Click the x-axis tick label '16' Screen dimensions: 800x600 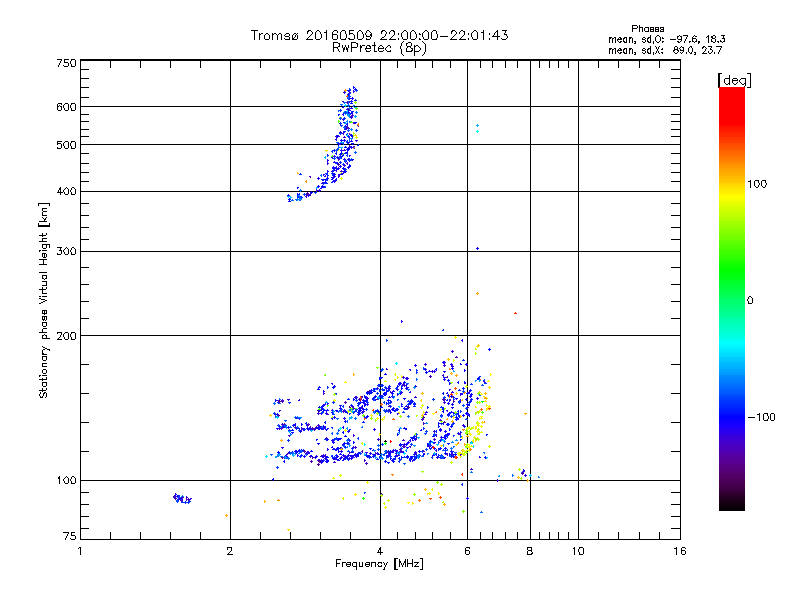pos(680,551)
